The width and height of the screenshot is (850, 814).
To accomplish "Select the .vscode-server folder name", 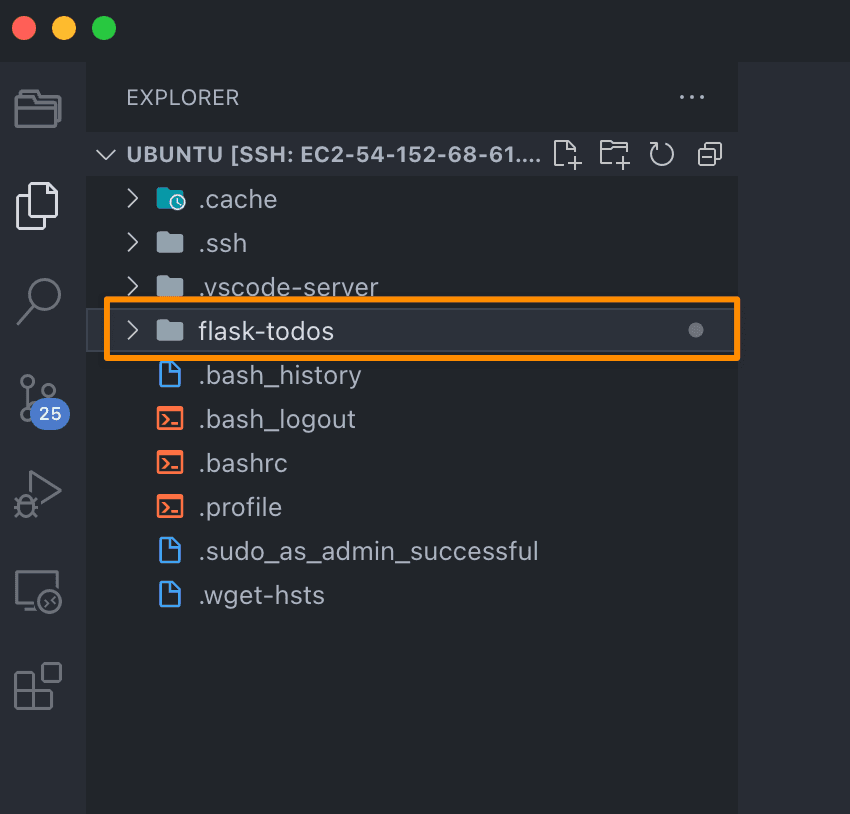I will click(288, 287).
